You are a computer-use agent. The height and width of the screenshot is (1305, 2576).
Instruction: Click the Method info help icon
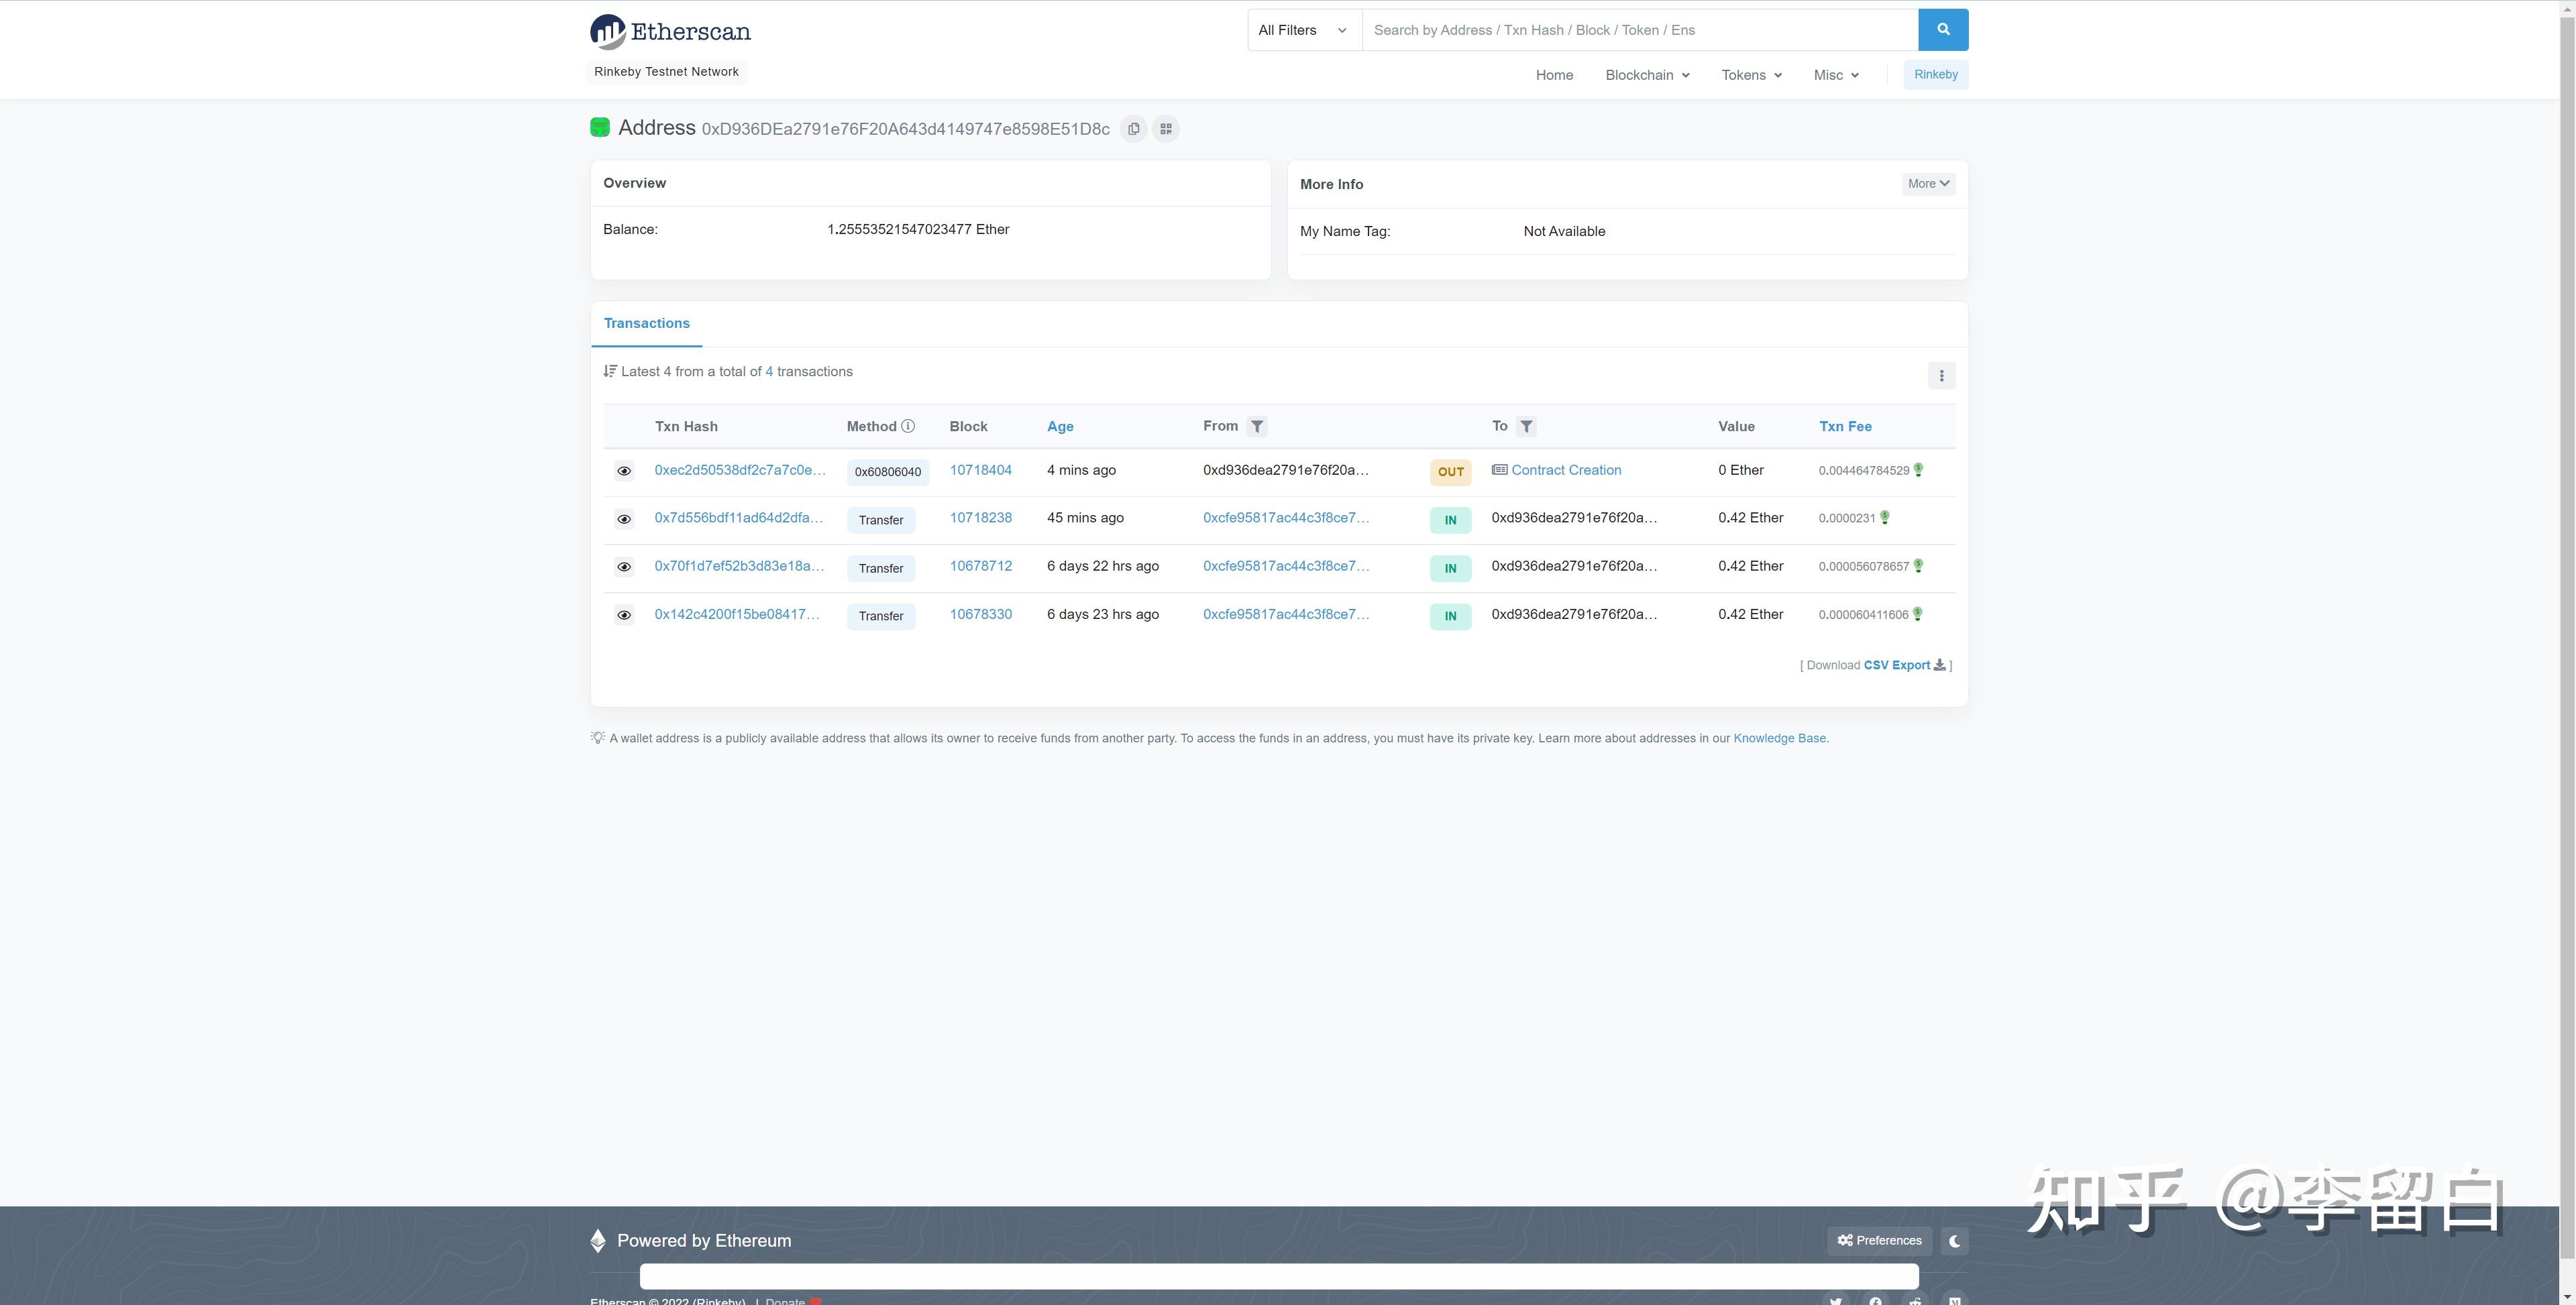pos(908,426)
